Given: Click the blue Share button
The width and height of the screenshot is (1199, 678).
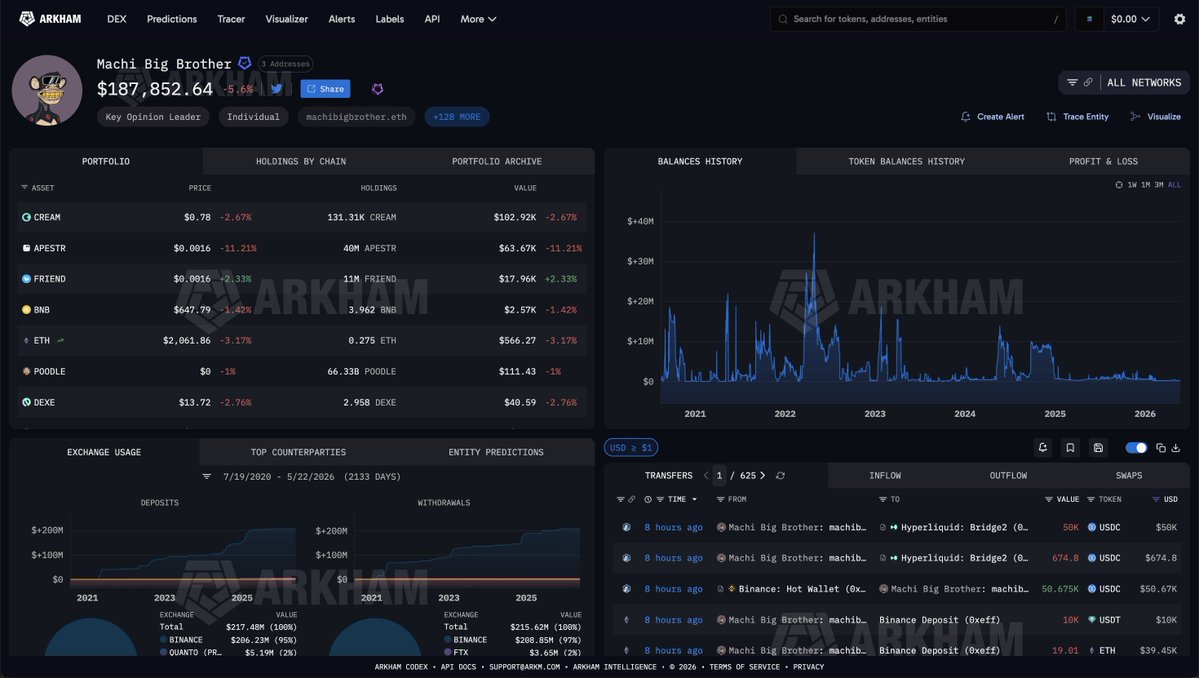Looking at the screenshot, I should [x=325, y=89].
